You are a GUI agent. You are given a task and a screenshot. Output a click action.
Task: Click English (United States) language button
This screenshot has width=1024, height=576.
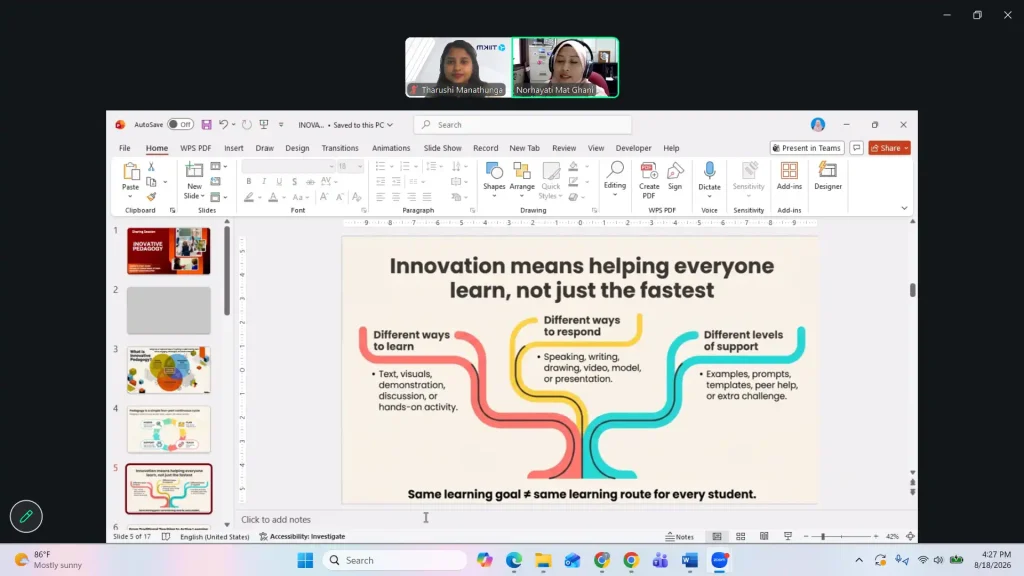pos(215,536)
